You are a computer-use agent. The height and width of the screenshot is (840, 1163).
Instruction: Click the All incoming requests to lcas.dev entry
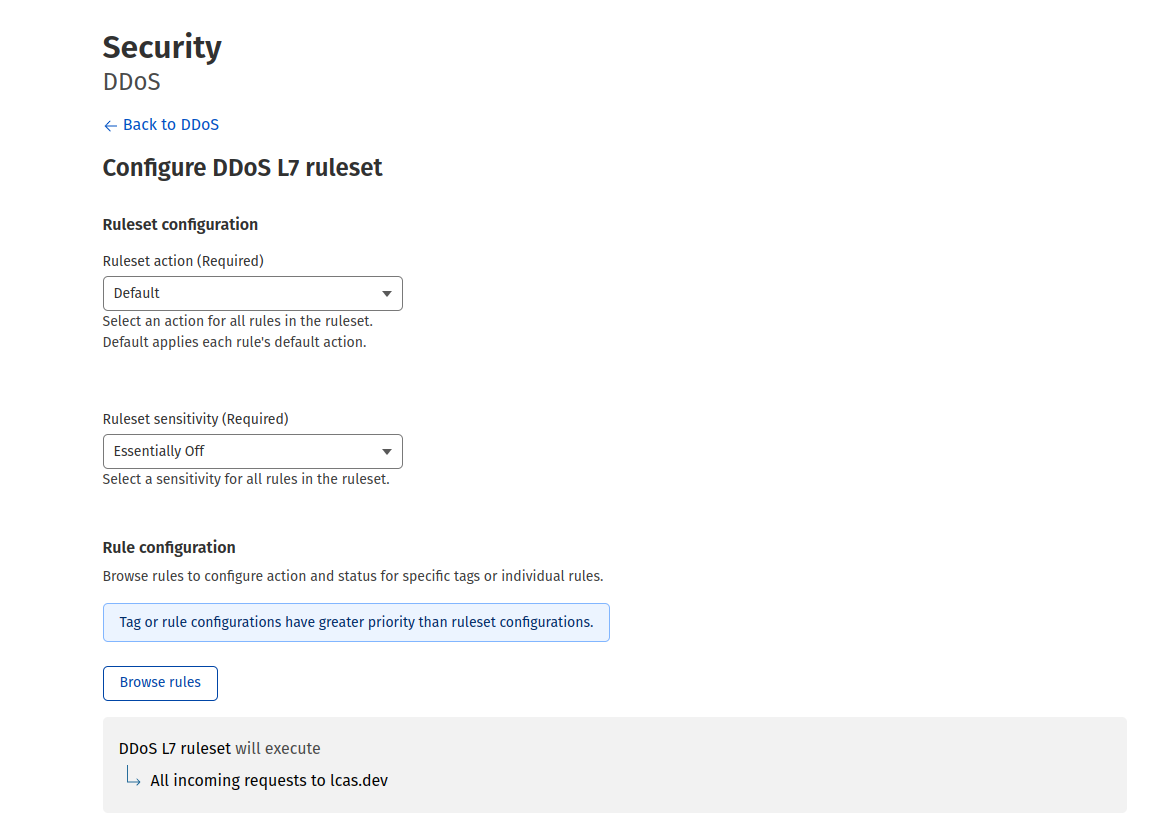tap(268, 780)
